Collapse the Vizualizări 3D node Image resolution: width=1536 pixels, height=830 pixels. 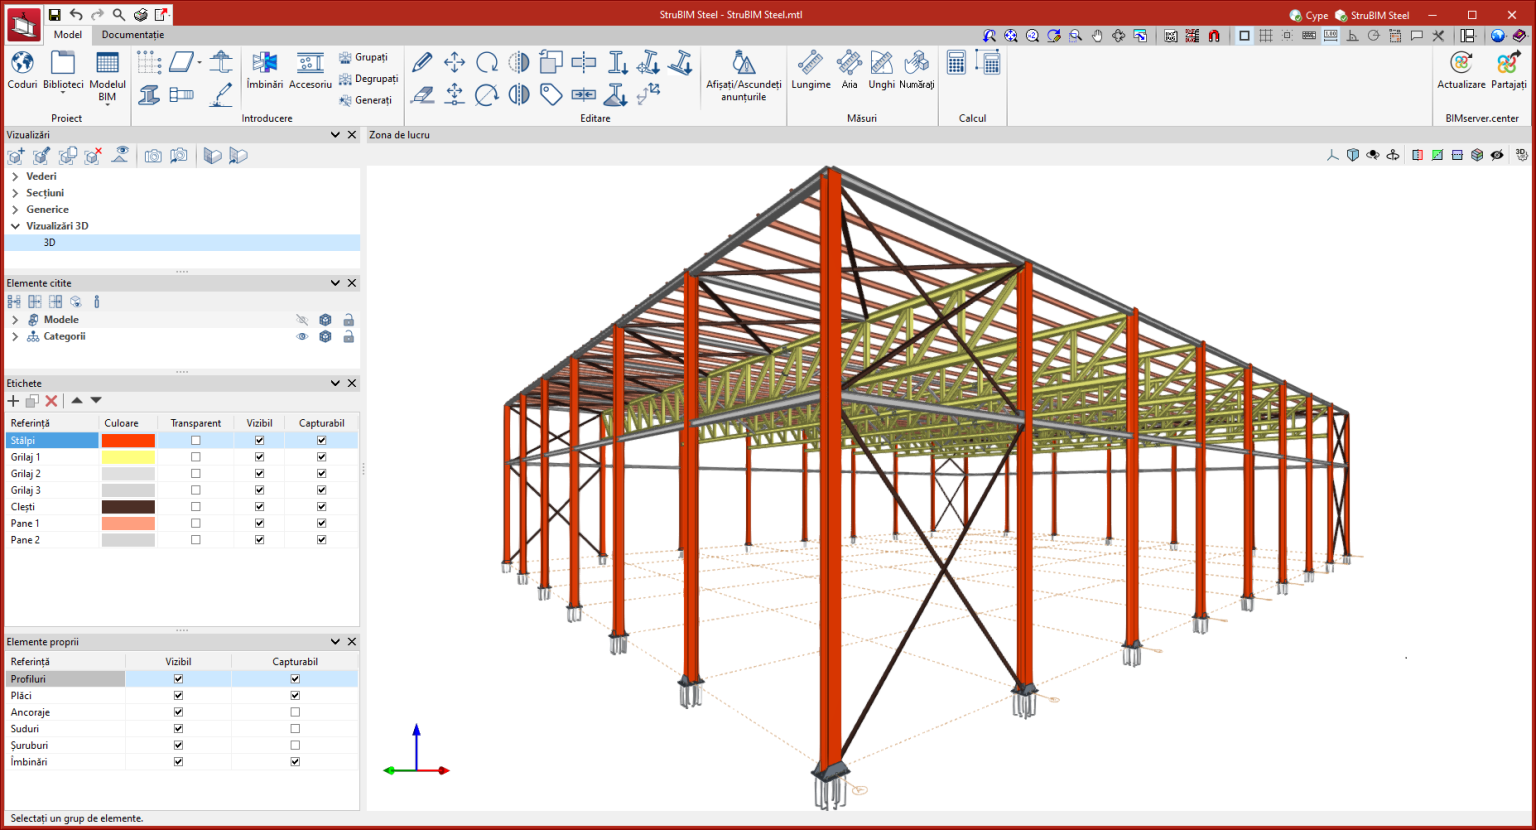(15, 226)
